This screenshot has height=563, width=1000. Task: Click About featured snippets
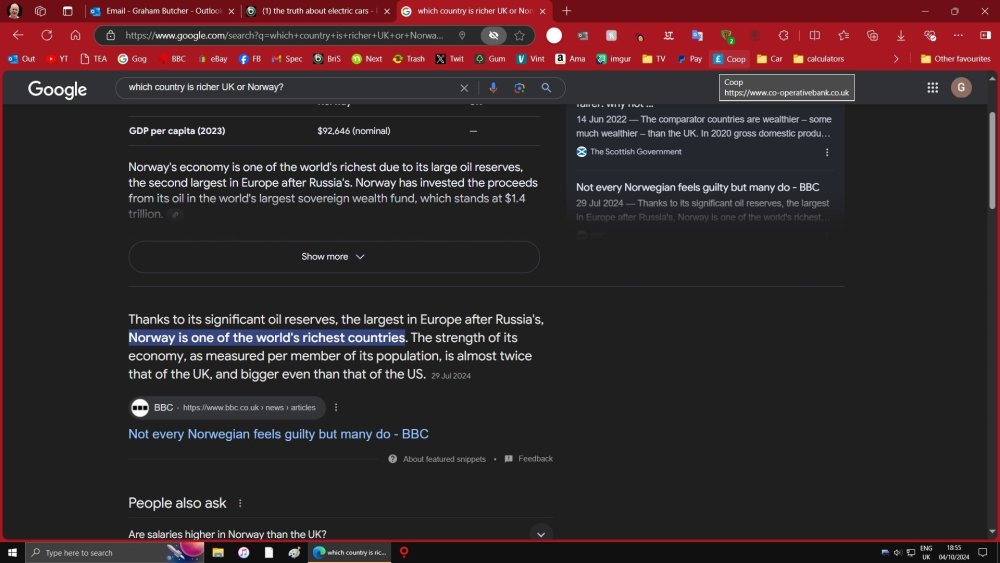437,459
